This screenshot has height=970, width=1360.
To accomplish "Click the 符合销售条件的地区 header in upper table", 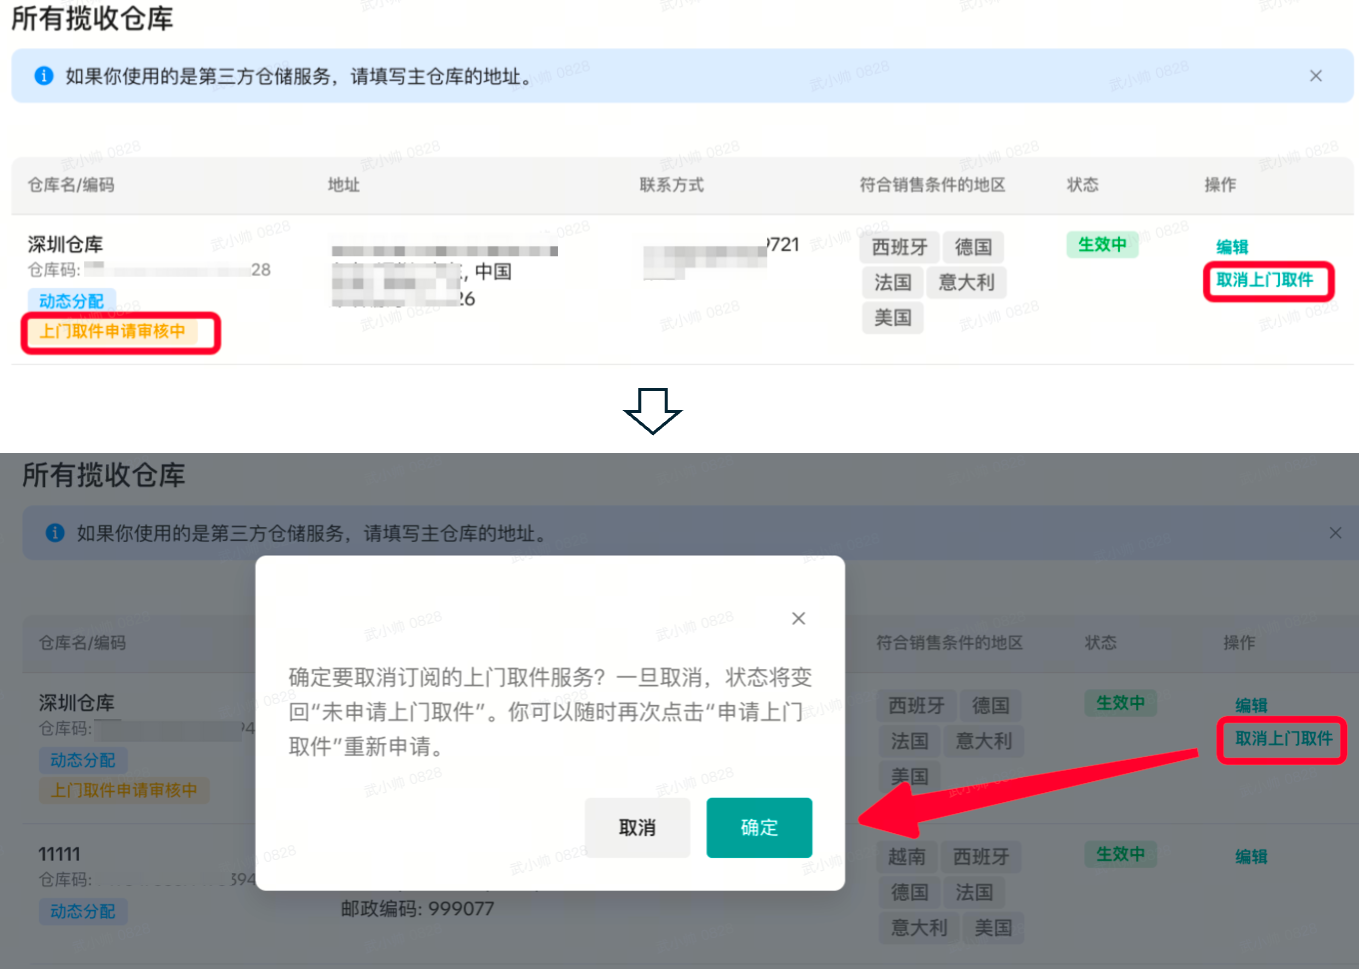I will pyautogui.click(x=932, y=185).
